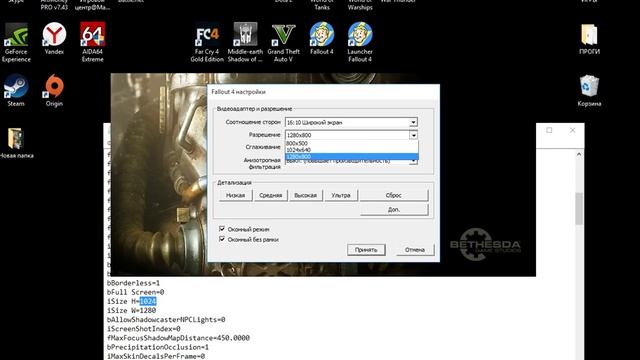
Task: Close the Notepad window
Action: pyautogui.click(x=572, y=130)
